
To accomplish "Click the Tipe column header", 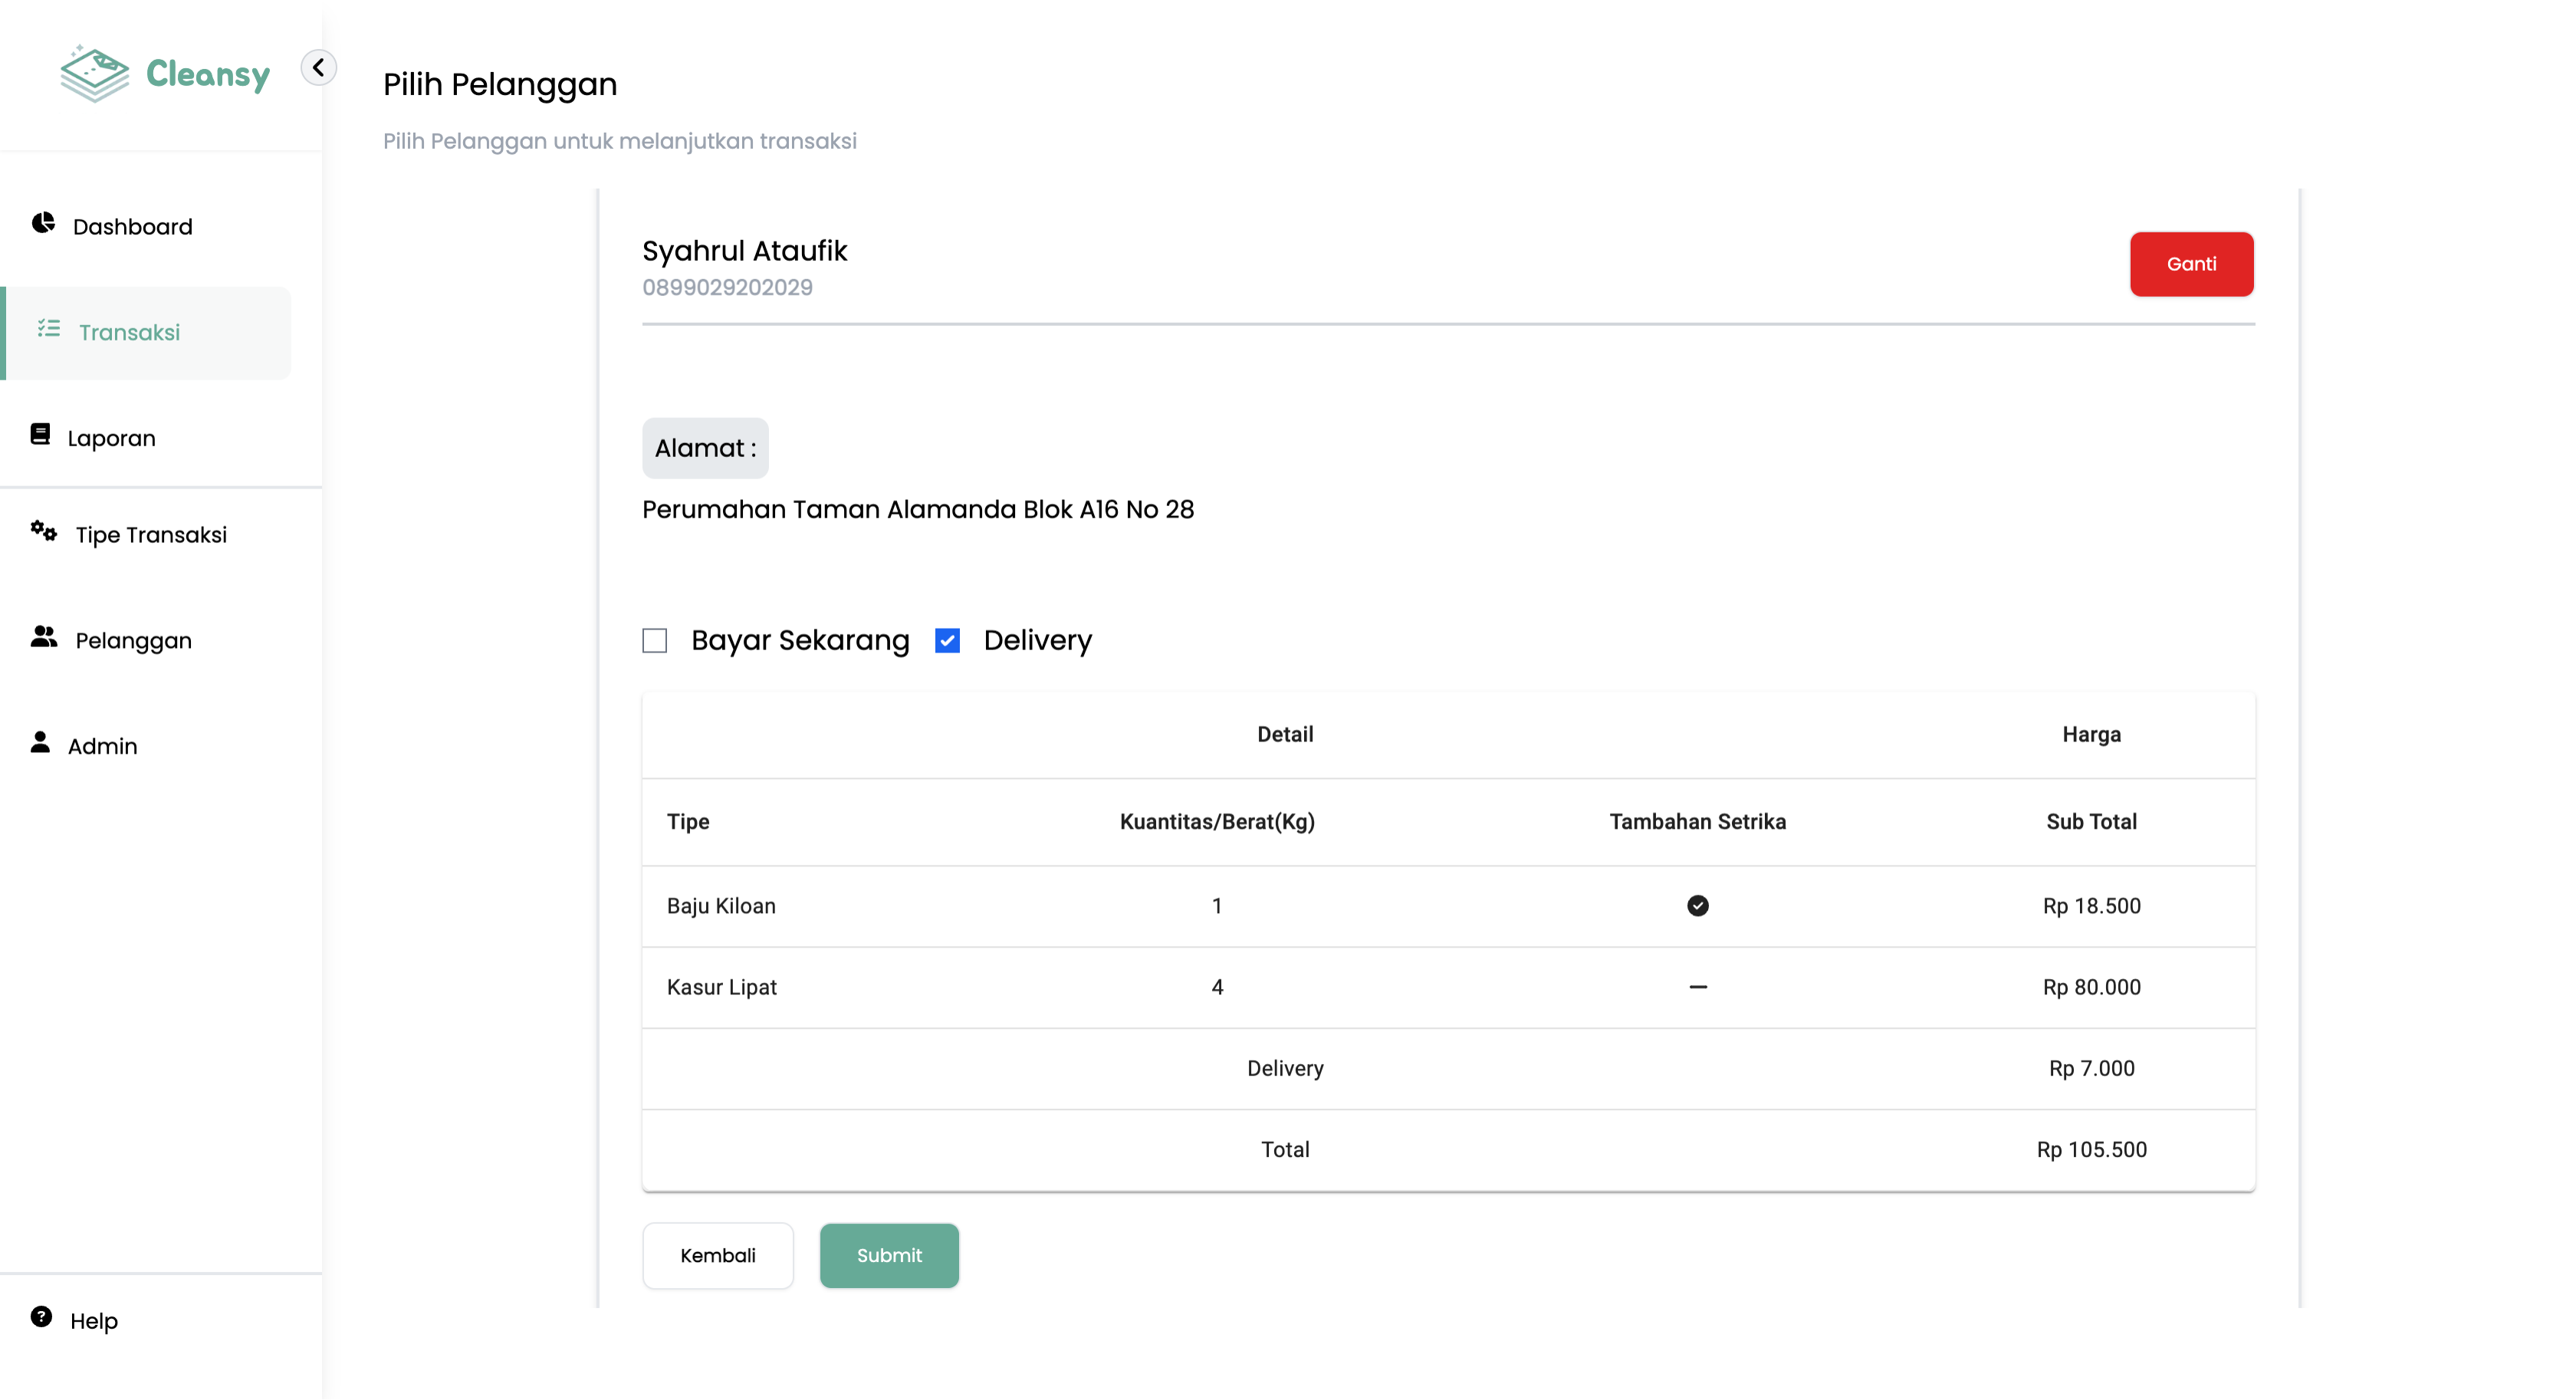I will [688, 822].
